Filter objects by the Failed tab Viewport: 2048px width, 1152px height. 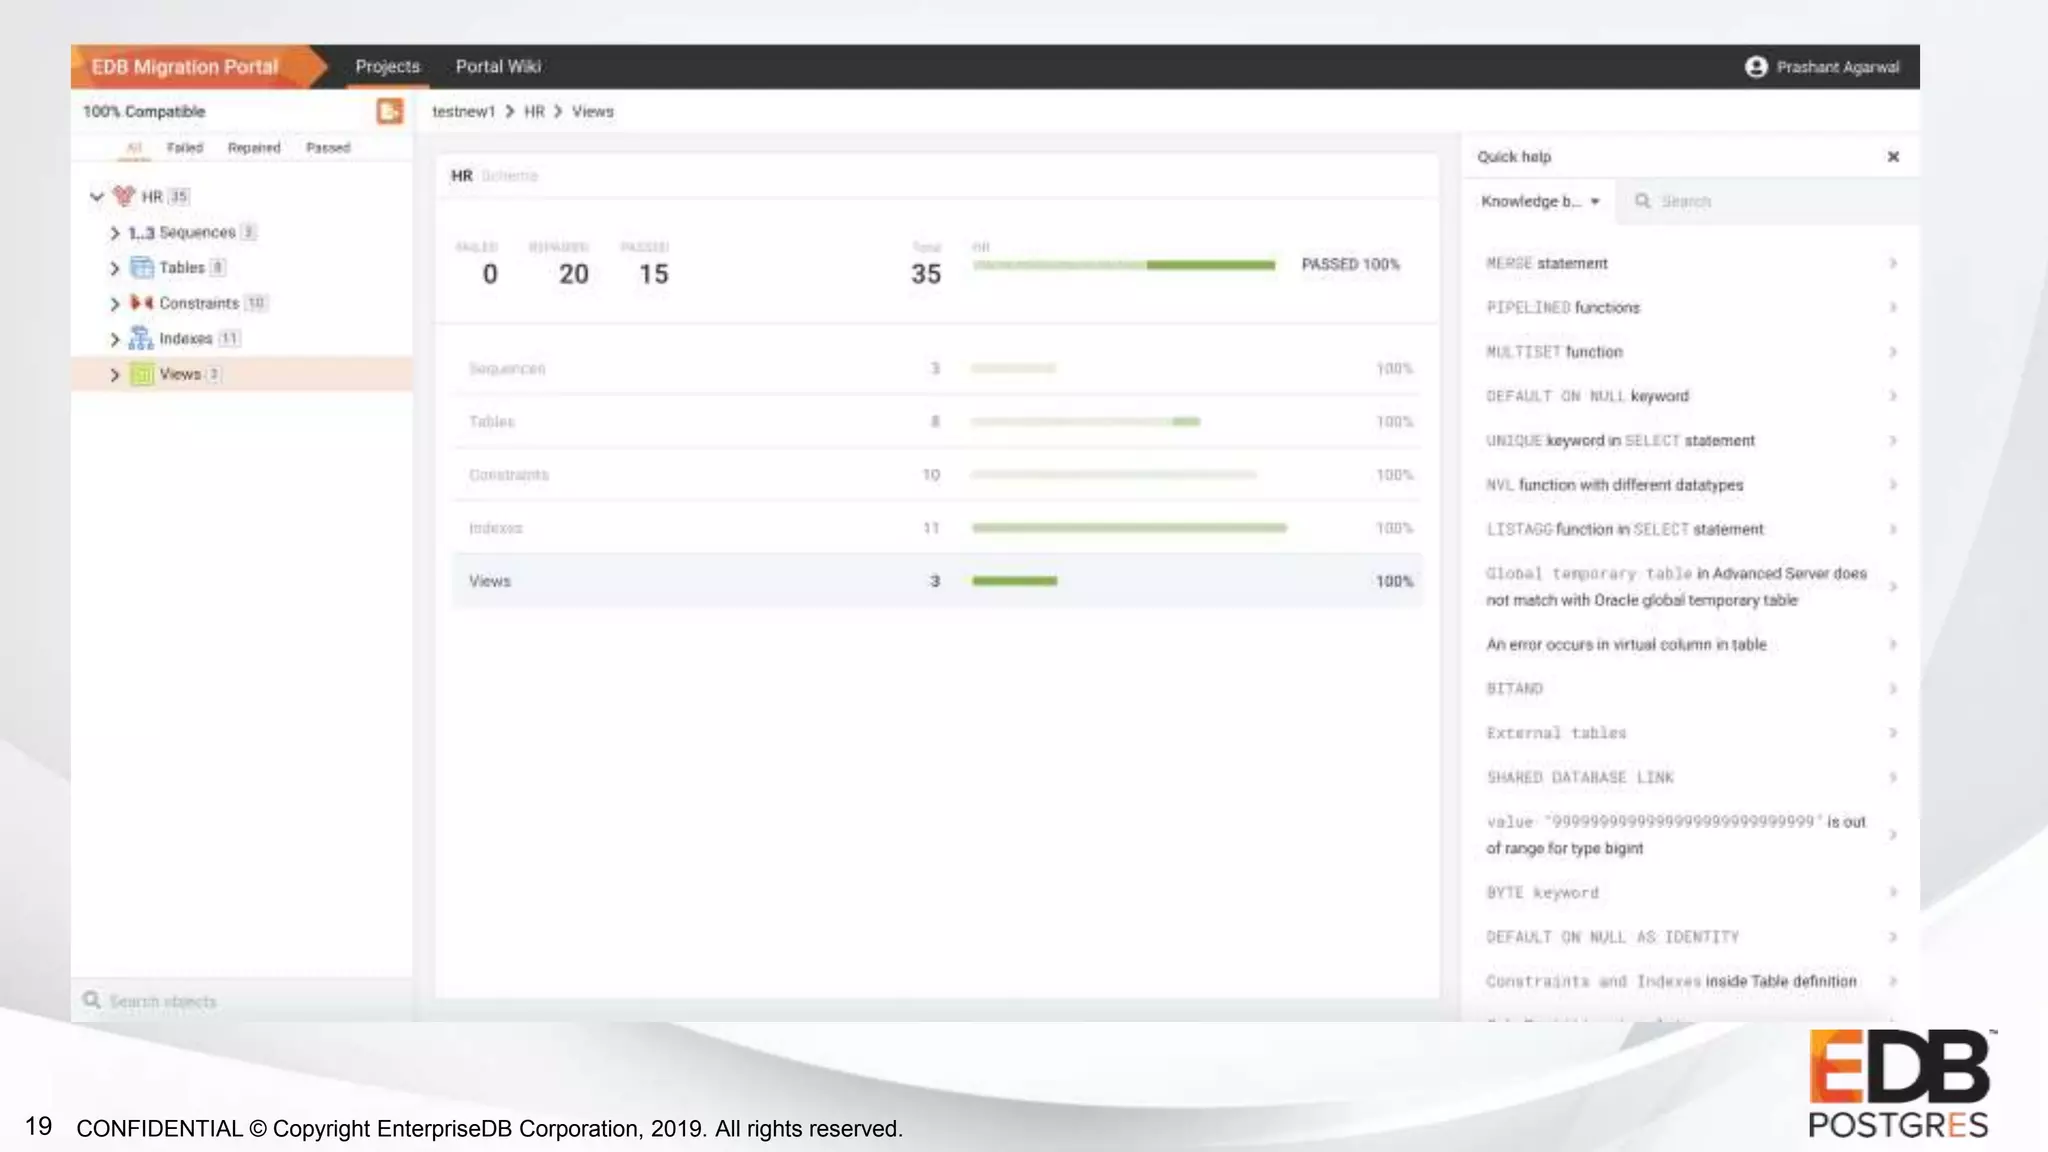coord(184,148)
